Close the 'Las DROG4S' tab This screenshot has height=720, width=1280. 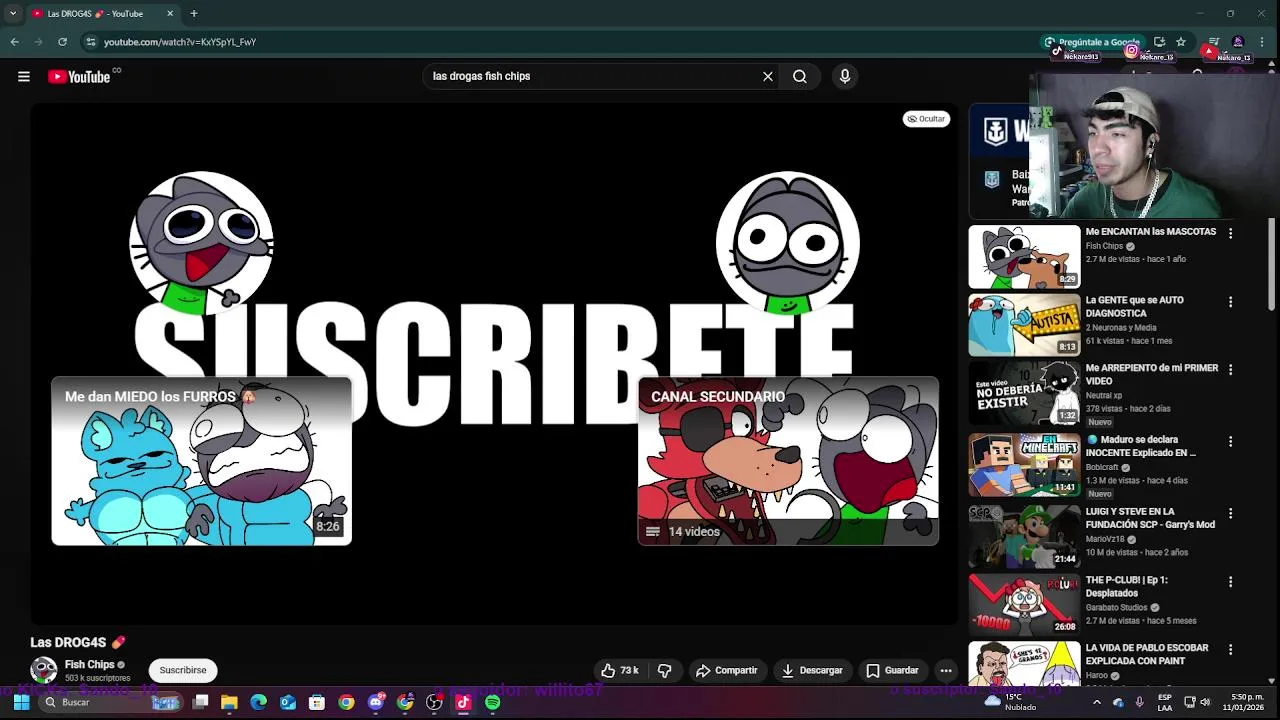[x=170, y=14]
